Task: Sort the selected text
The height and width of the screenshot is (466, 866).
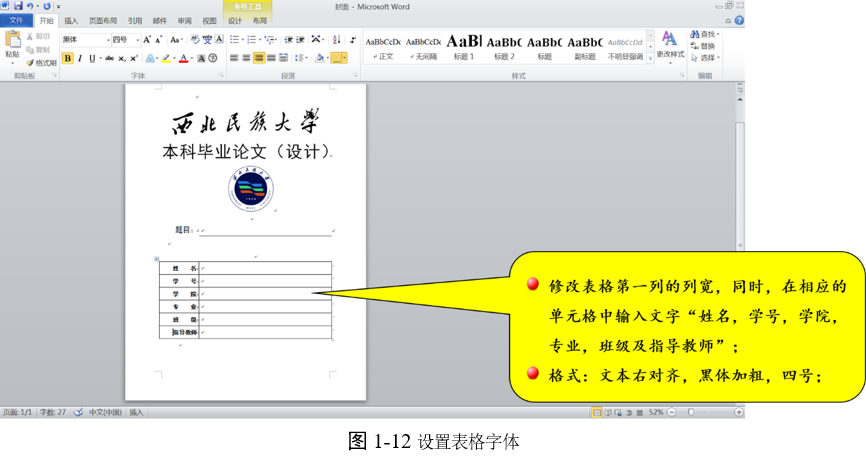Action: click(336, 40)
